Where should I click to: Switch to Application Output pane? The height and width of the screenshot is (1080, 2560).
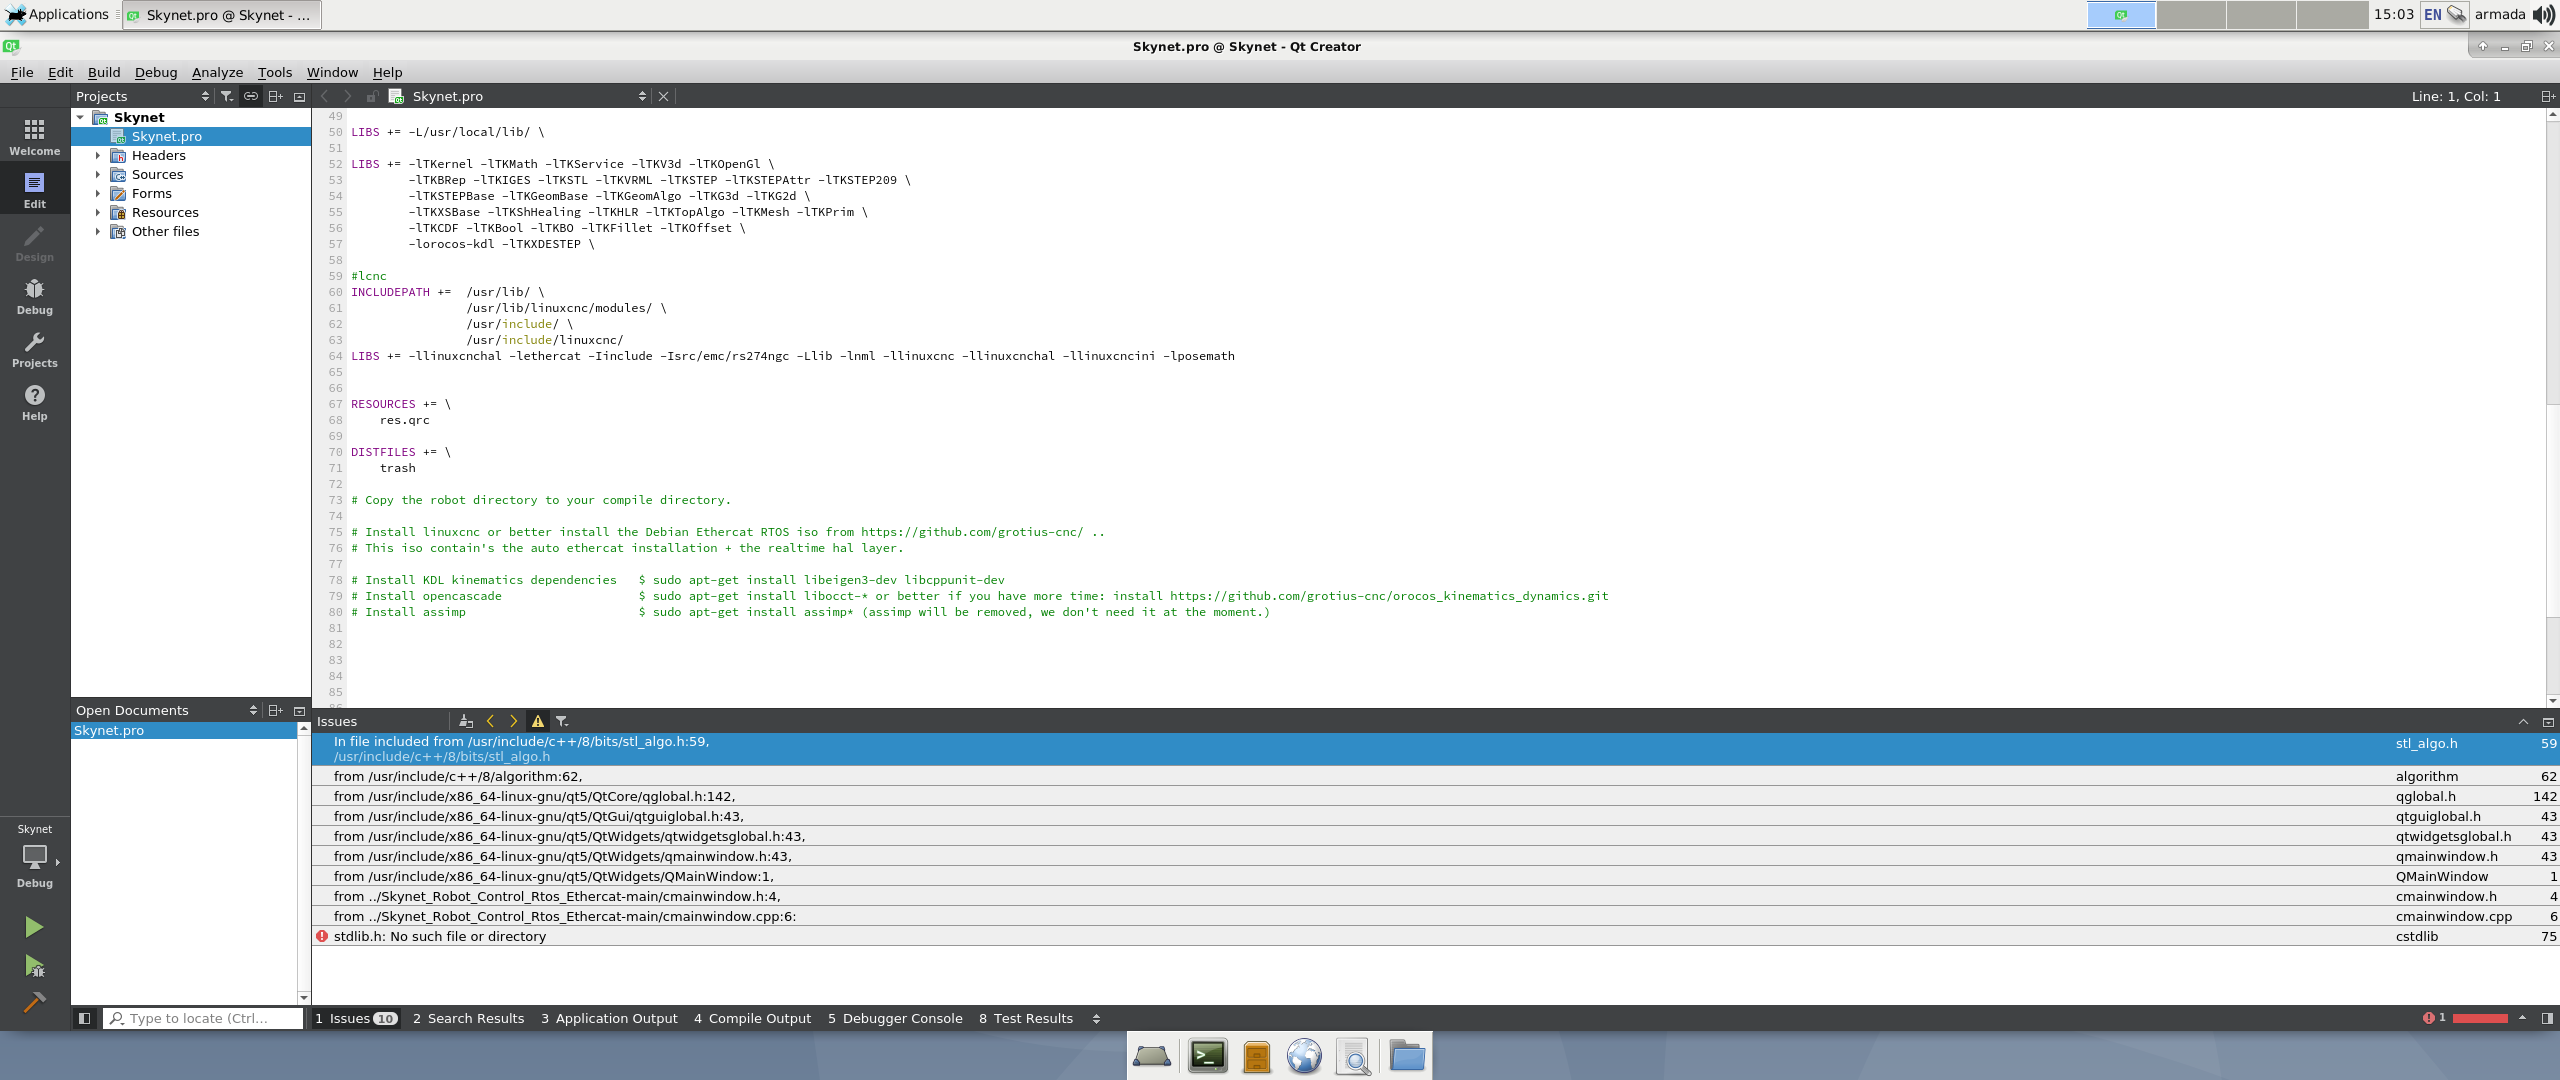coord(609,1018)
